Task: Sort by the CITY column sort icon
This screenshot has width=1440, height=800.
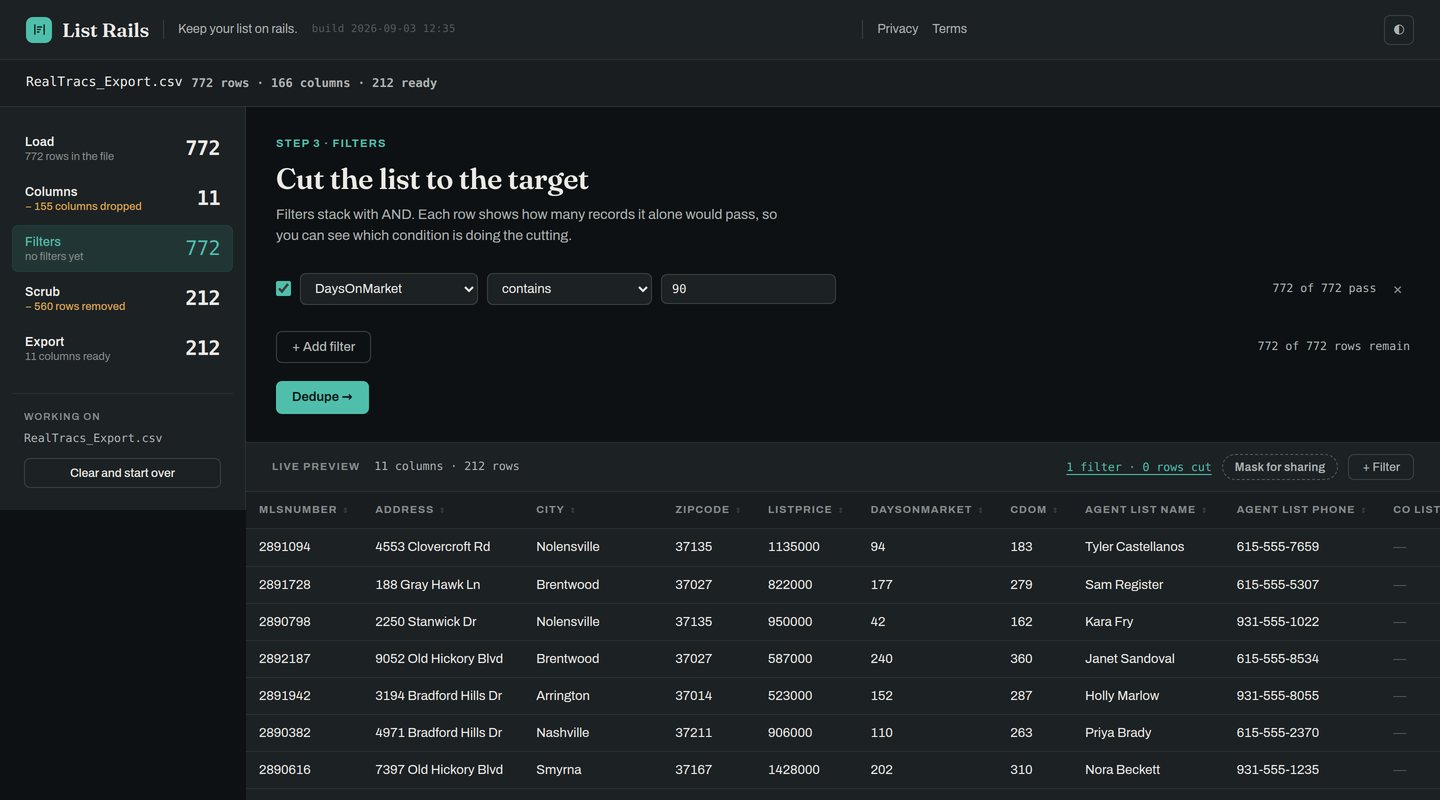Action: (x=573, y=510)
